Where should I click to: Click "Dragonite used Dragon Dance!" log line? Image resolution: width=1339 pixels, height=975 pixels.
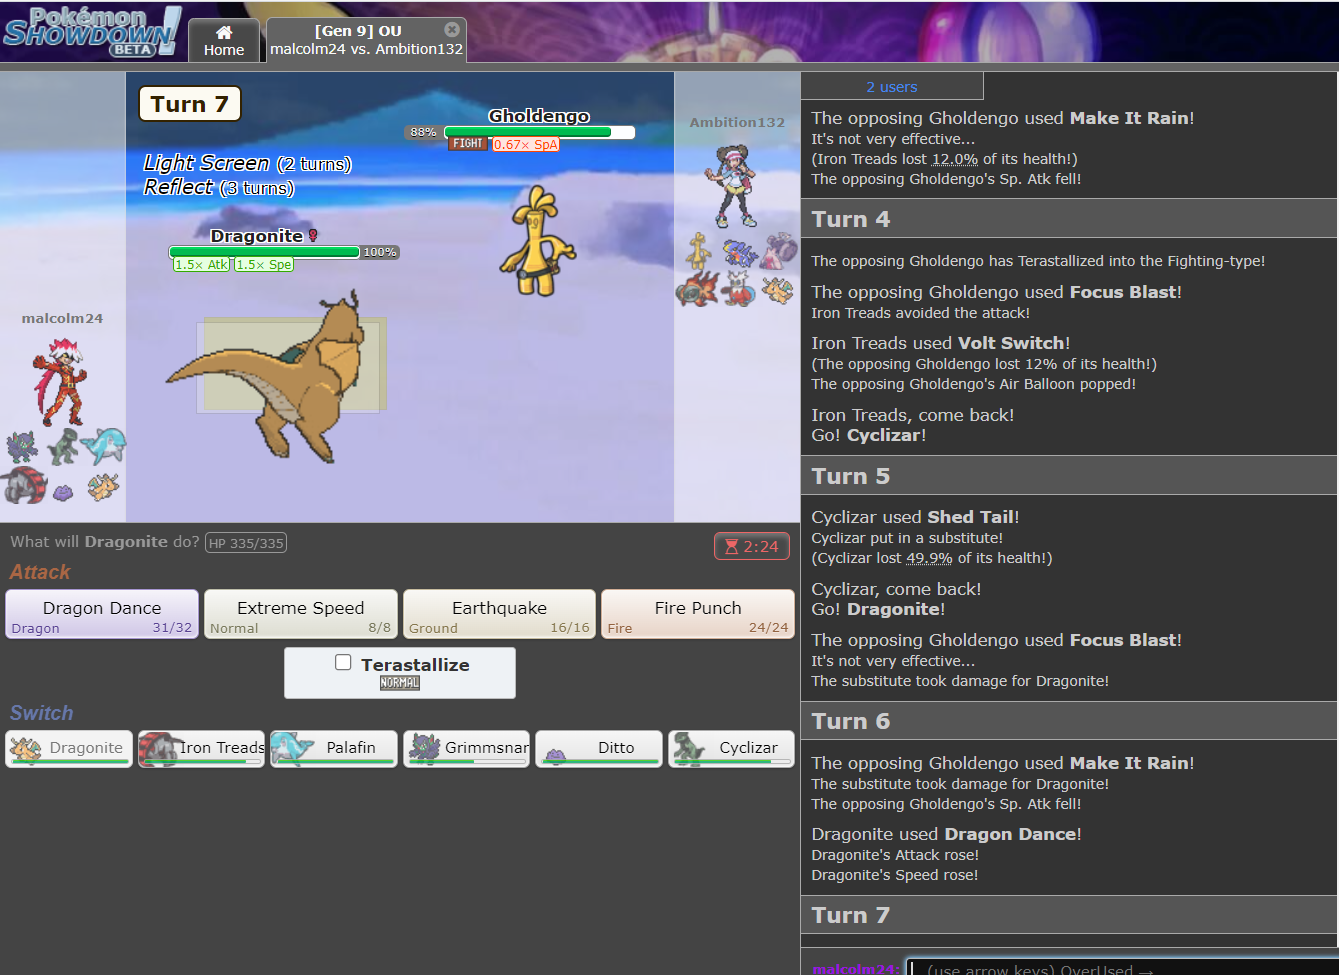point(946,834)
